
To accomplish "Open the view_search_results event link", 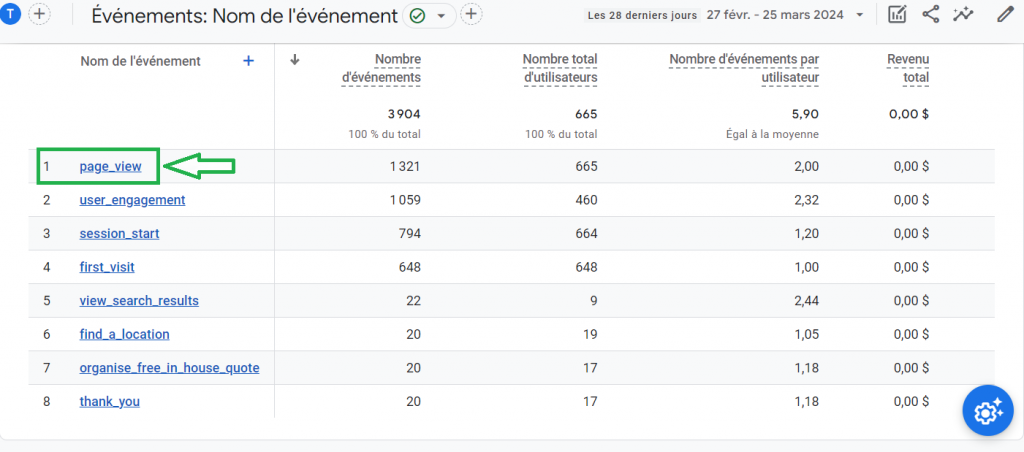I will (139, 301).
